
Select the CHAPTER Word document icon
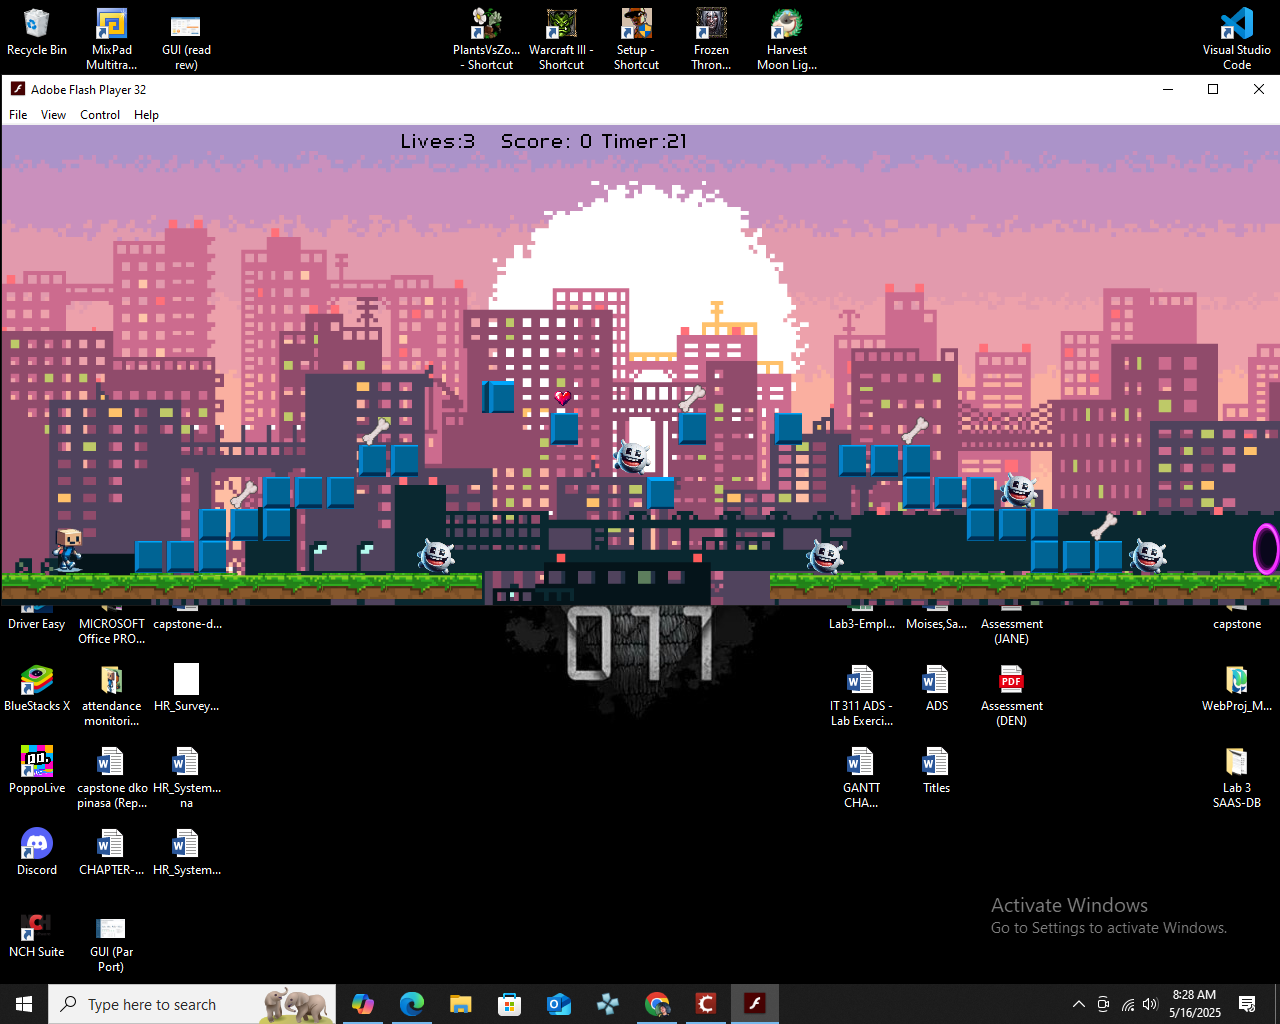click(x=111, y=852)
